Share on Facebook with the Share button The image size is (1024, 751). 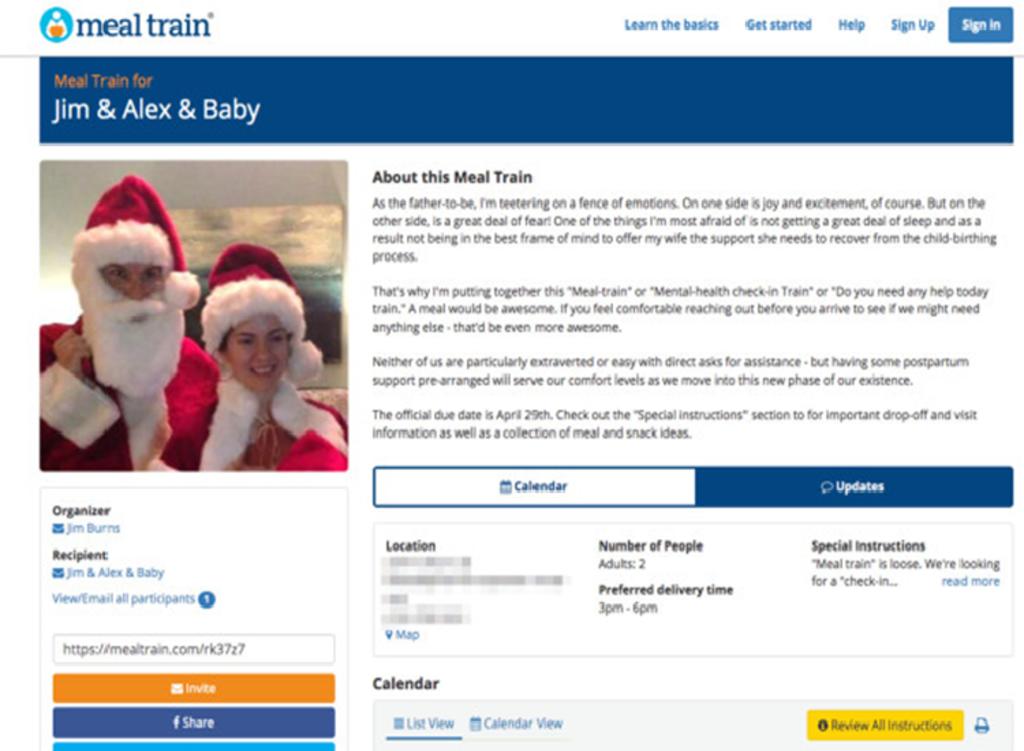click(193, 722)
